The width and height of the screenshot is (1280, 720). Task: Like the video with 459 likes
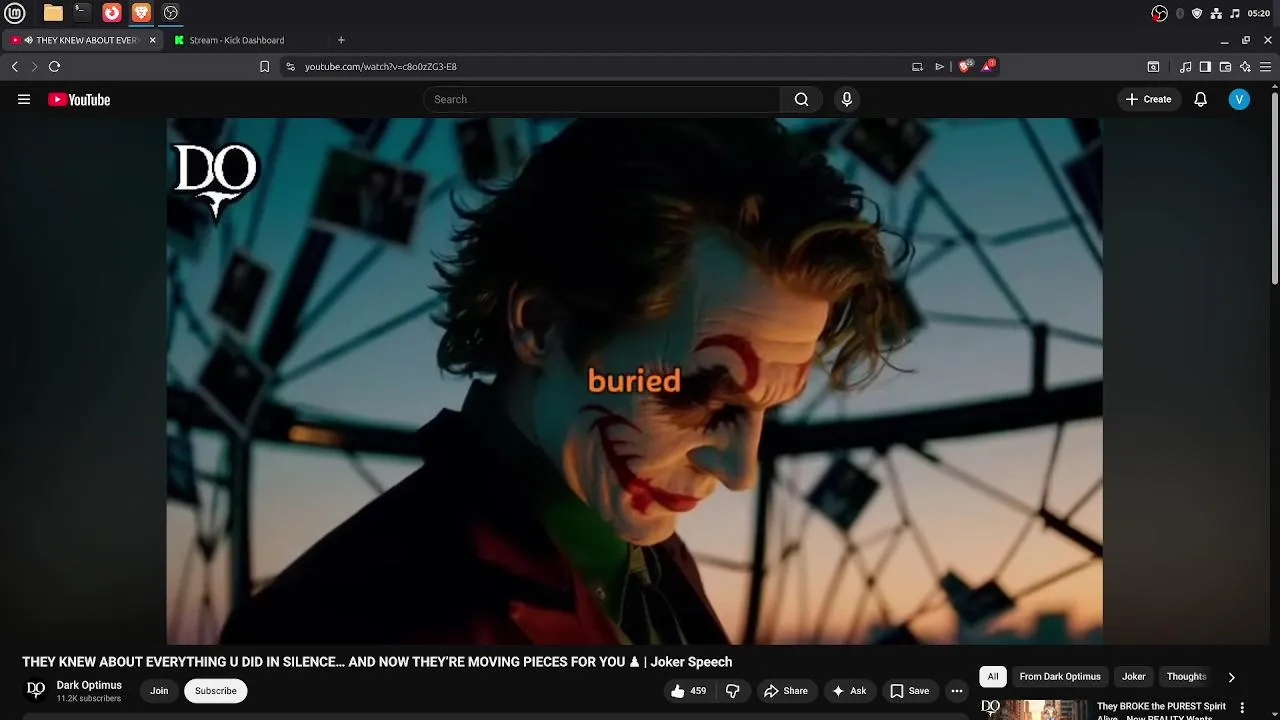pos(689,691)
